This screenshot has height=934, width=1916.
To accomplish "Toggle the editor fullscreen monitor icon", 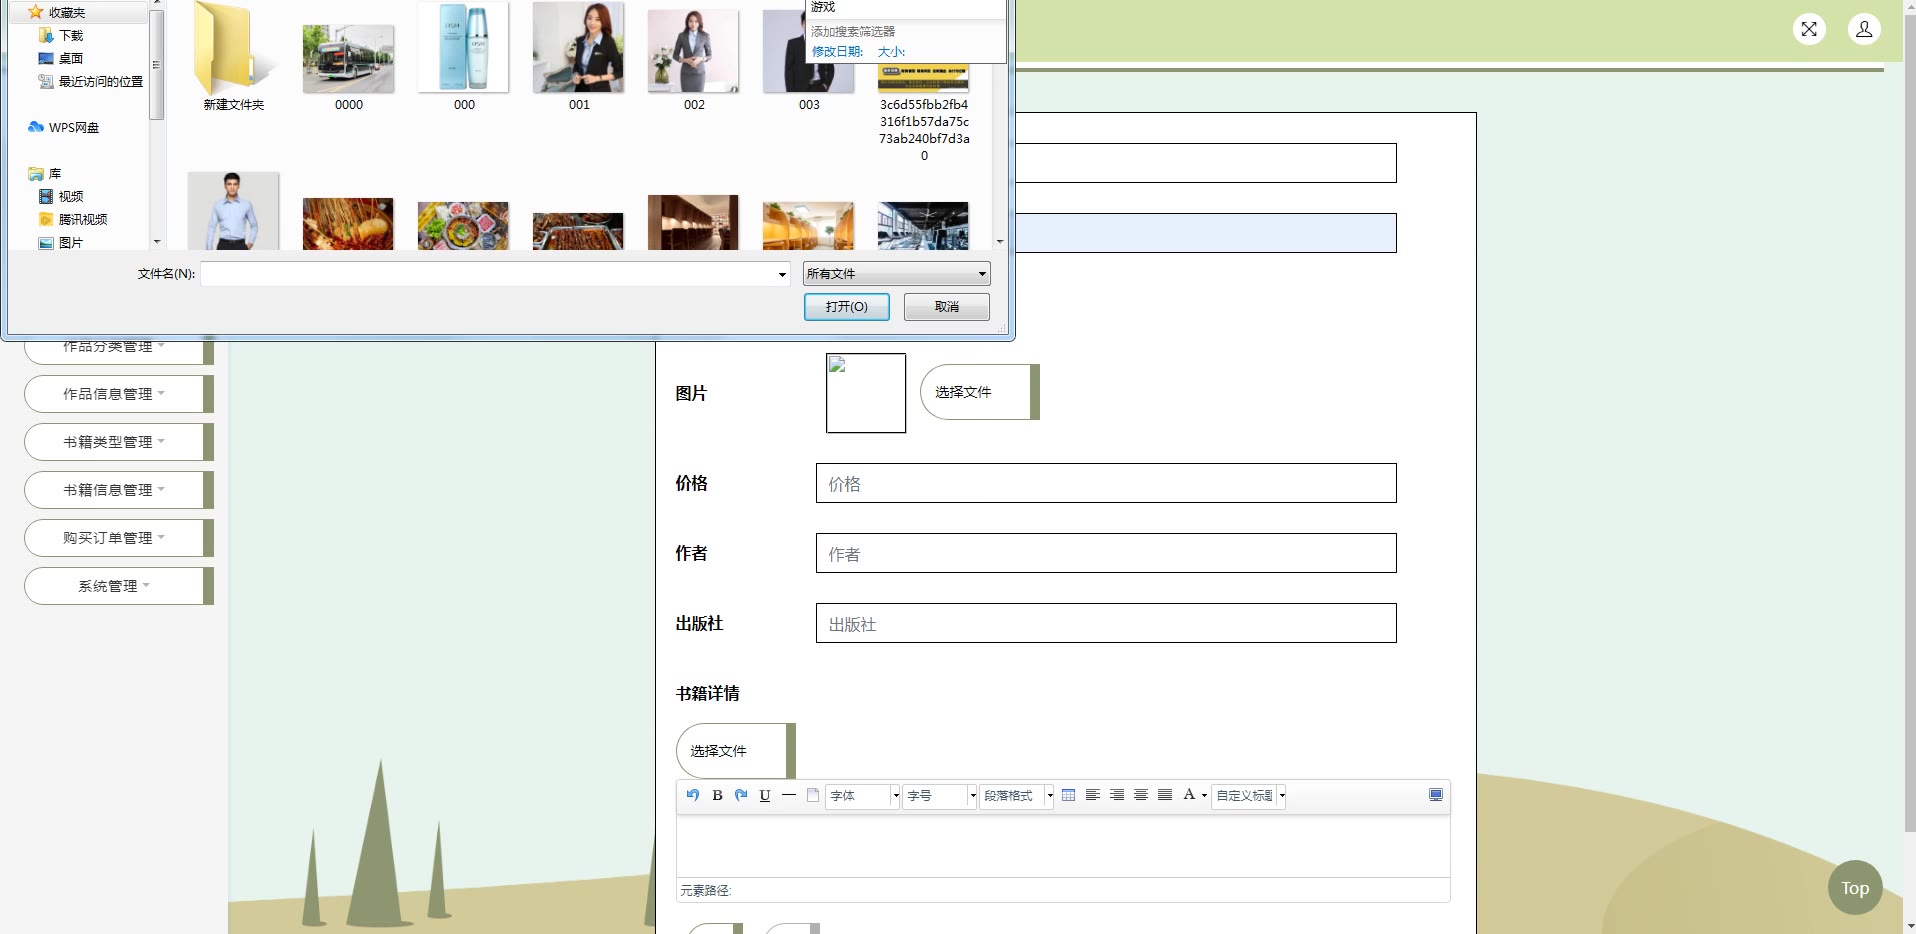I will (x=1436, y=795).
